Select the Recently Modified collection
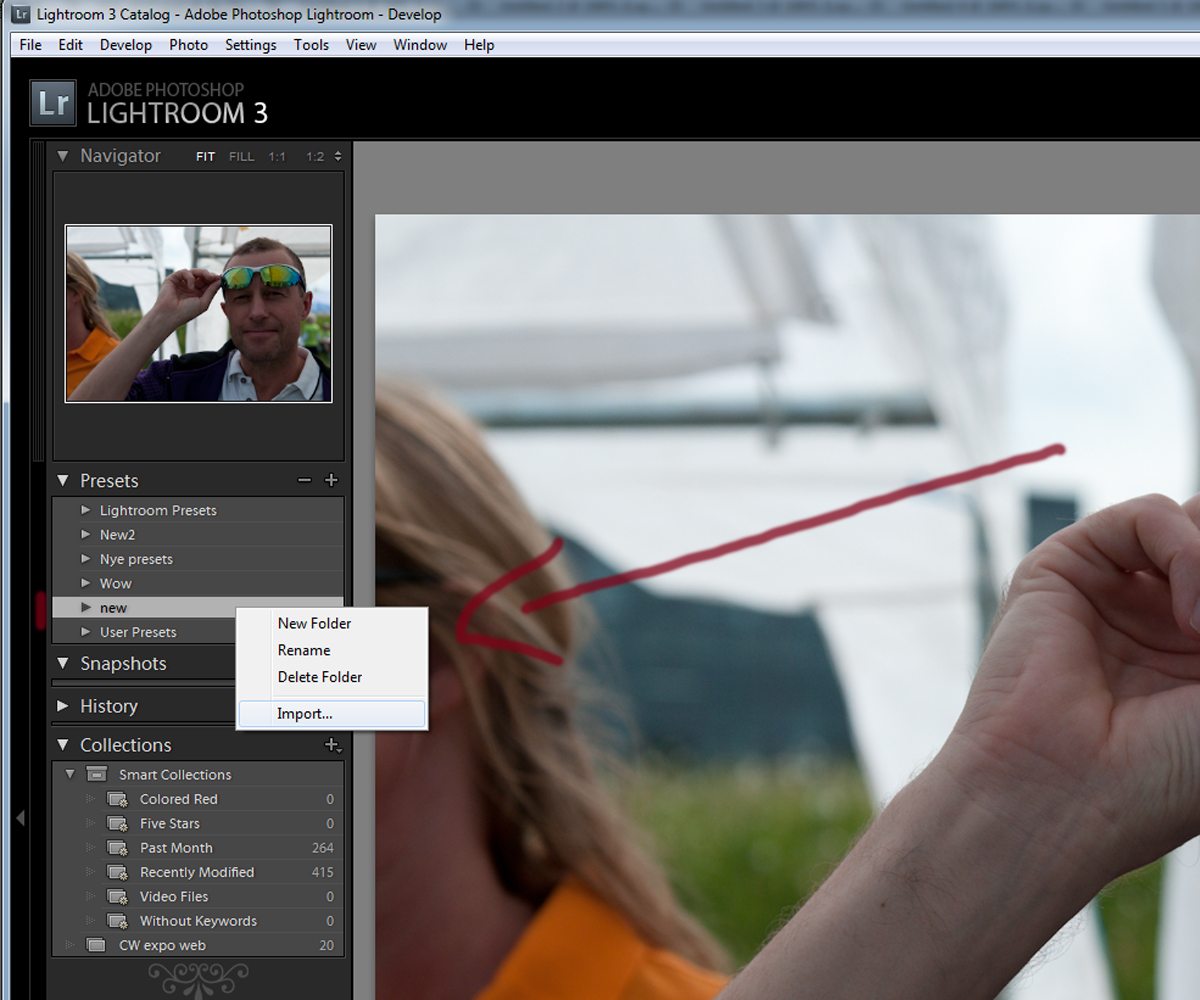Image resolution: width=1200 pixels, height=1000 pixels. [198, 872]
